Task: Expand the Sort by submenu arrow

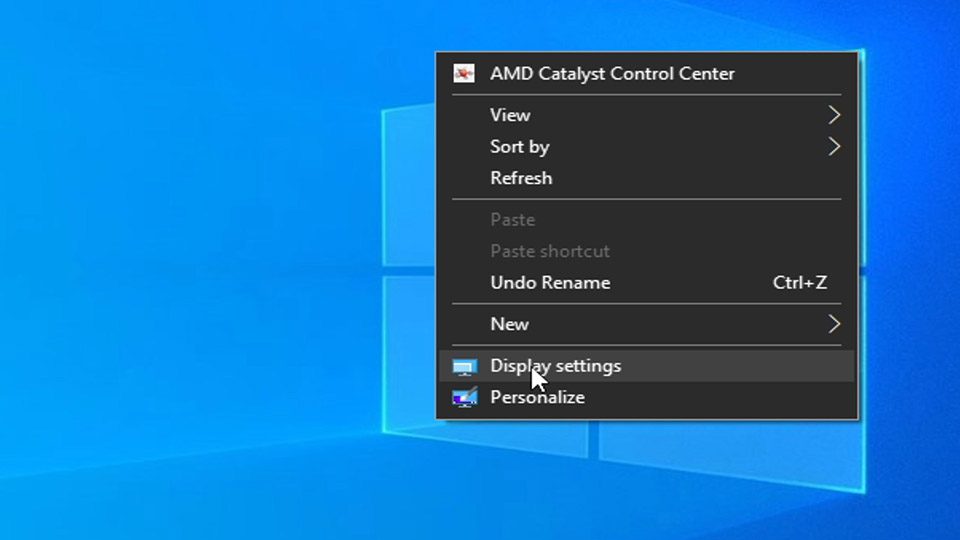Action: pyautogui.click(x=834, y=147)
